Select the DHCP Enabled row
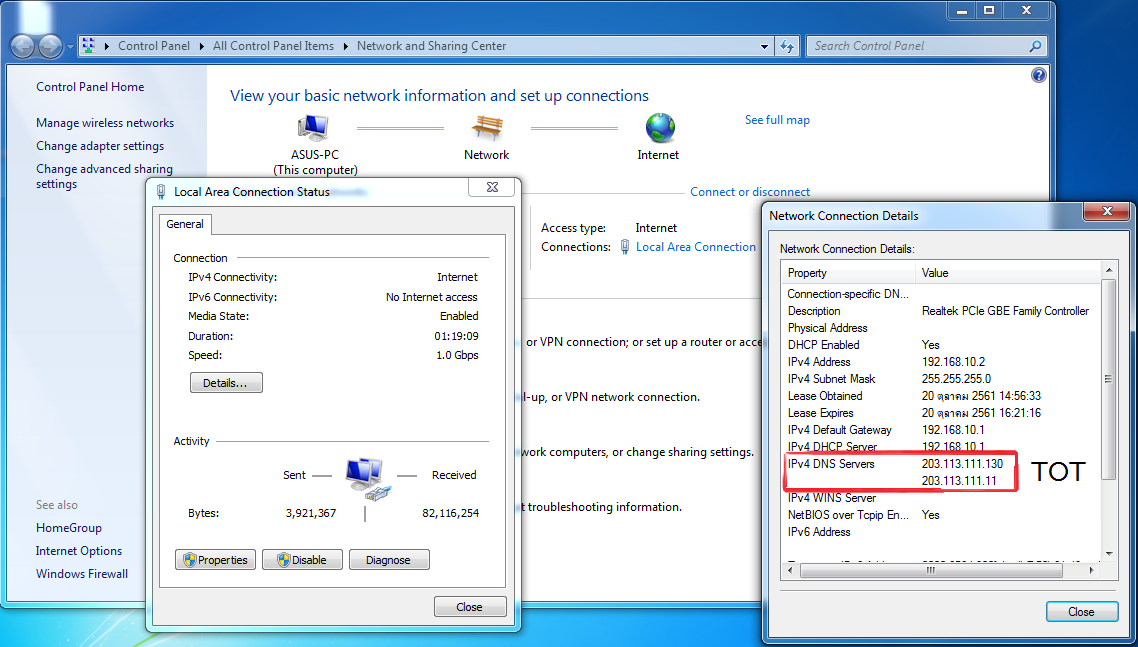Image resolution: width=1138 pixels, height=647 pixels. pos(940,345)
